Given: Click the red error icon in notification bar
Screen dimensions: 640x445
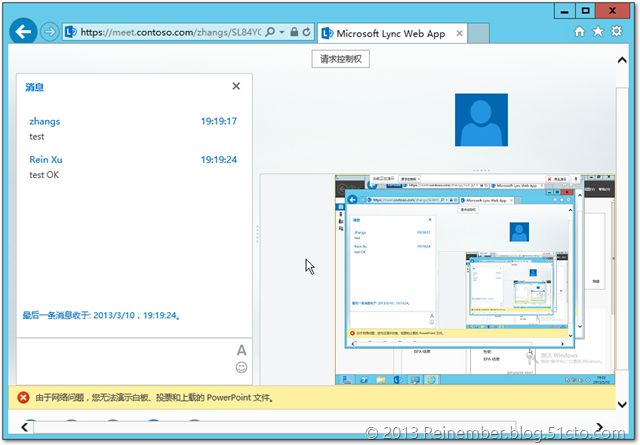Looking at the screenshot, I should click(23, 397).
